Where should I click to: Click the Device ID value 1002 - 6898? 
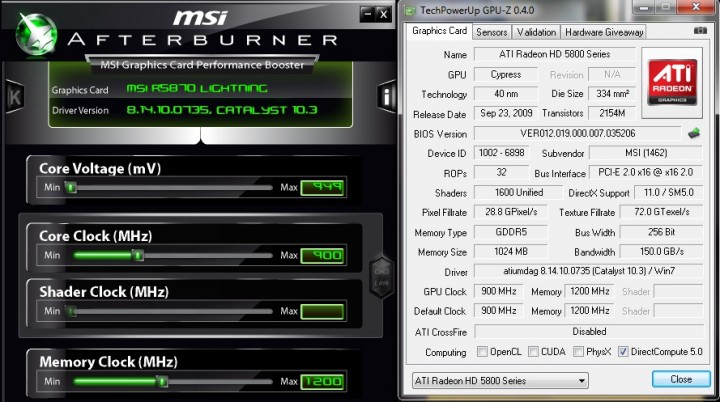pyautogui.click(x=501, y=153)
